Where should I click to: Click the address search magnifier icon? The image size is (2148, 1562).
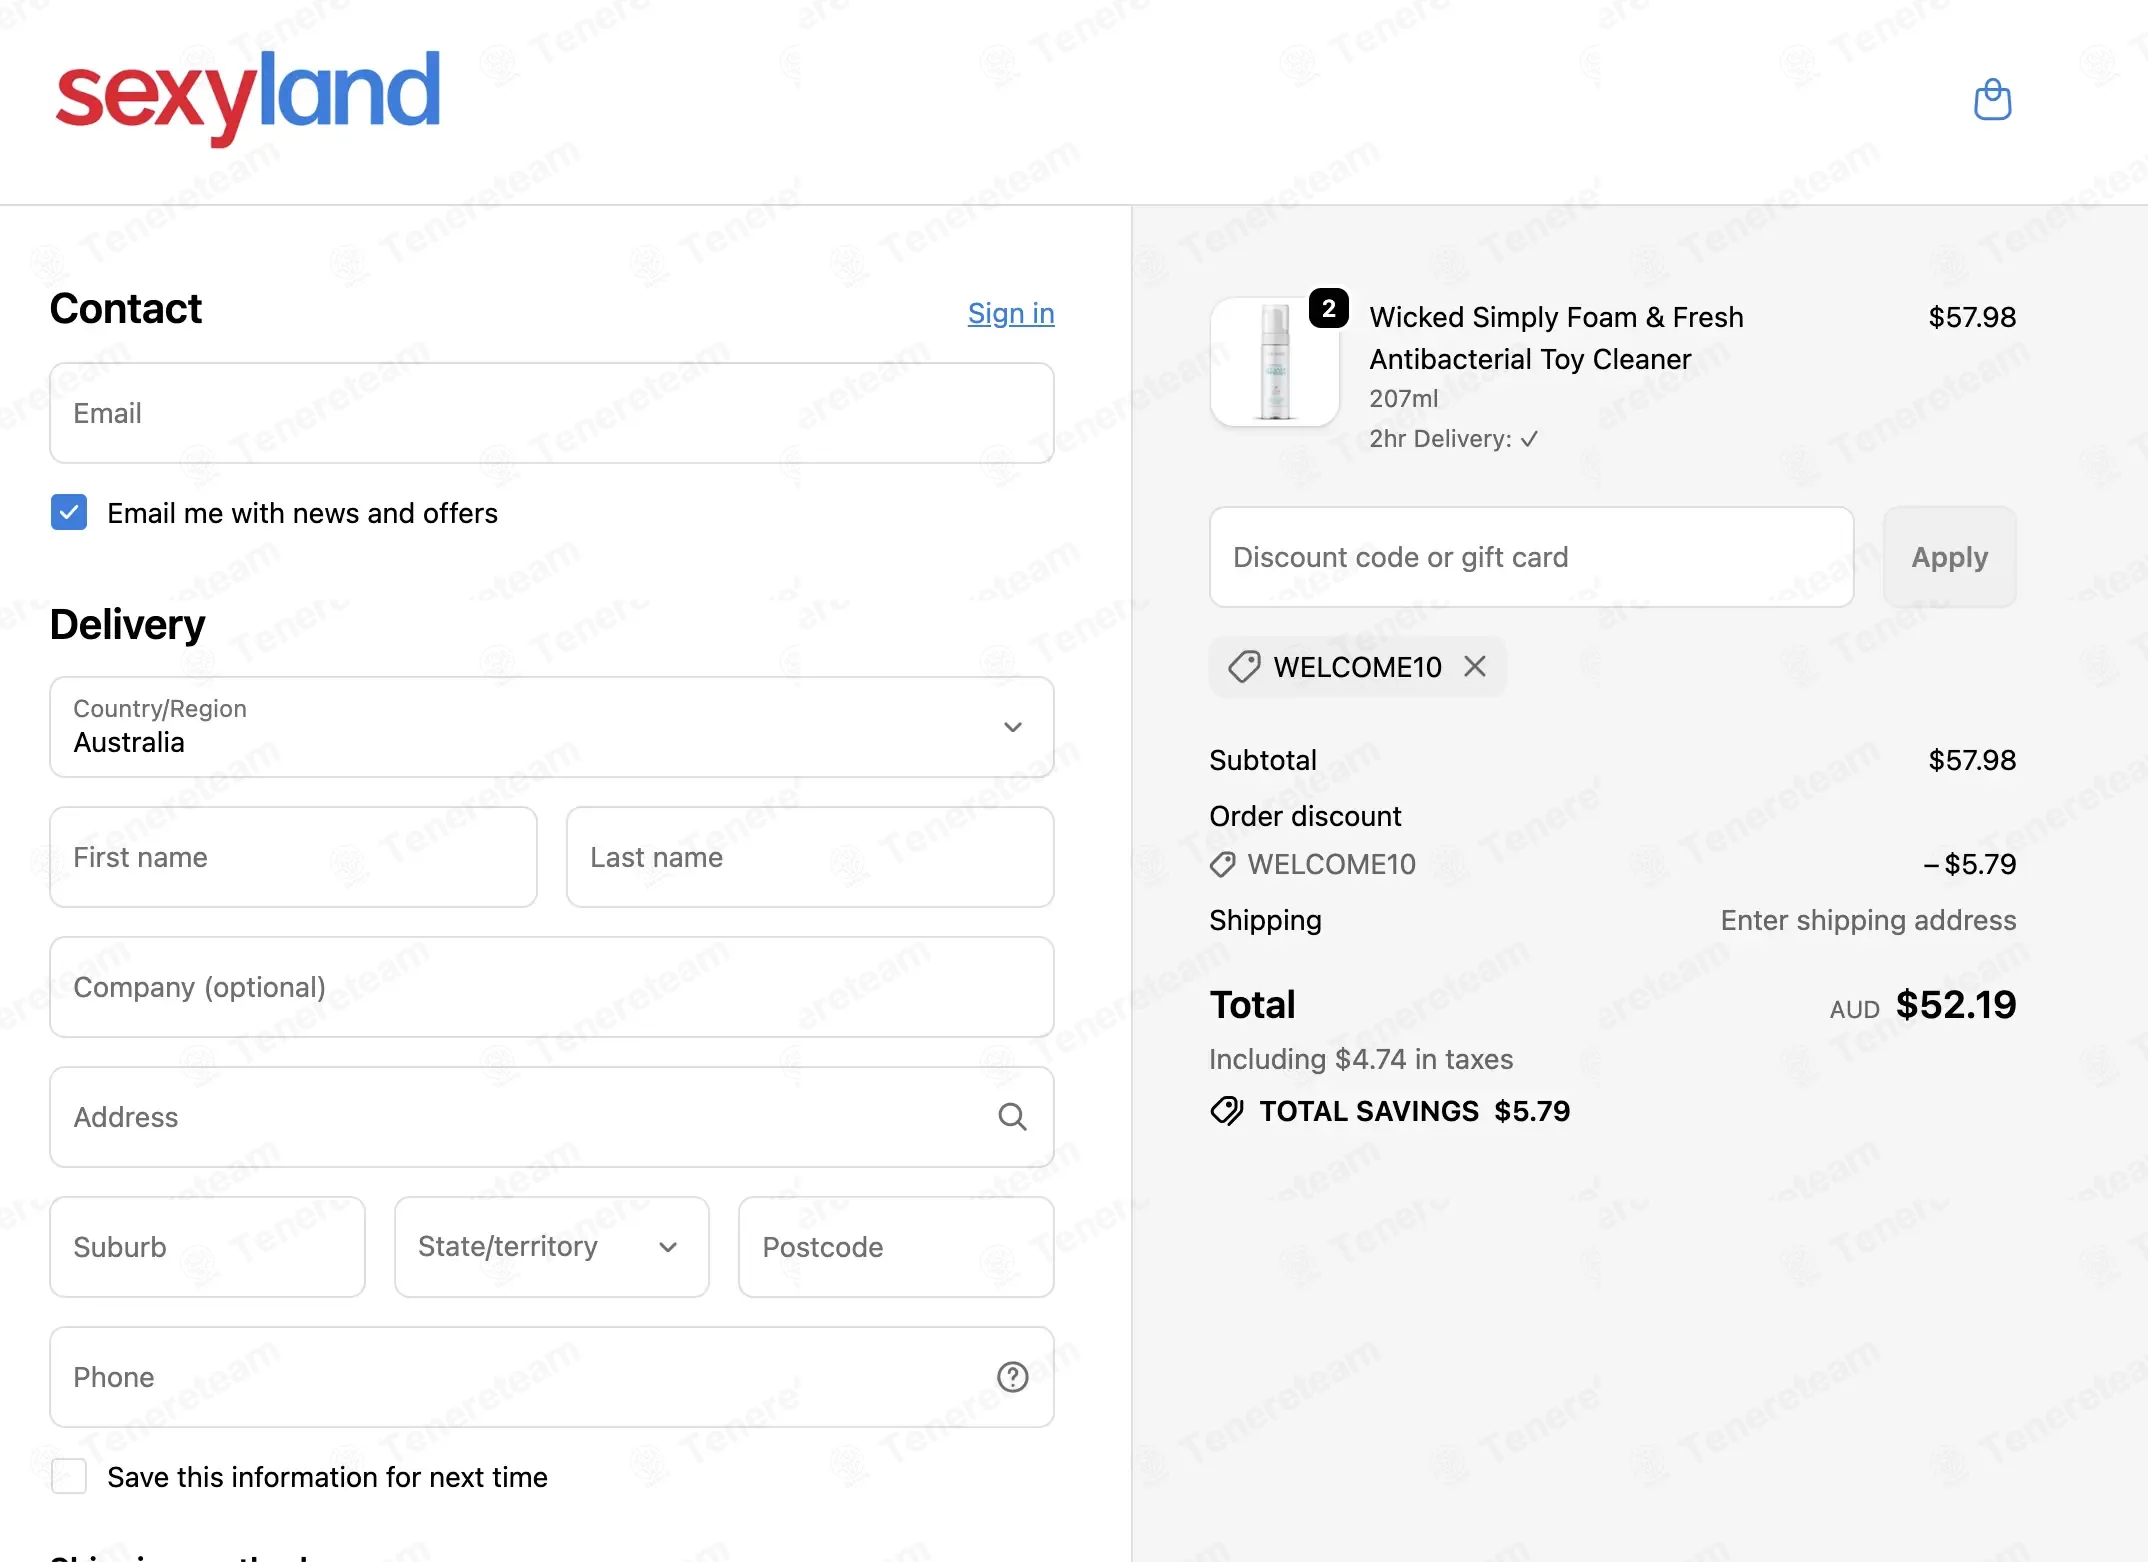[x=1012, y=1117]
